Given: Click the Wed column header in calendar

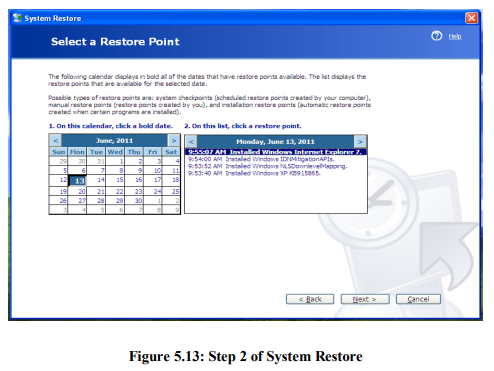Looking at the screenshot, I should coord(115,152).
